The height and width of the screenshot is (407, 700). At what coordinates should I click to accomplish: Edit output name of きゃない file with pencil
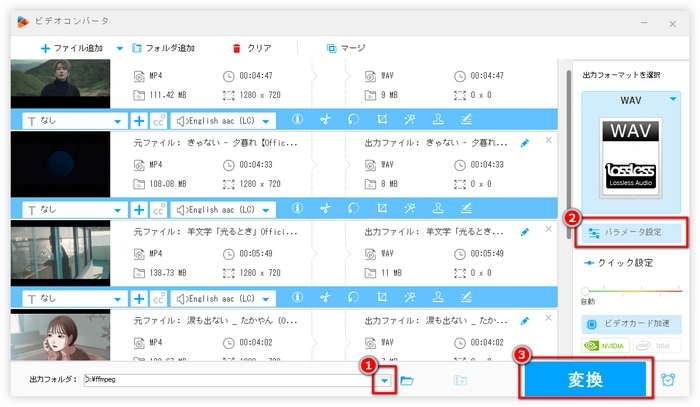coord(526,142)
